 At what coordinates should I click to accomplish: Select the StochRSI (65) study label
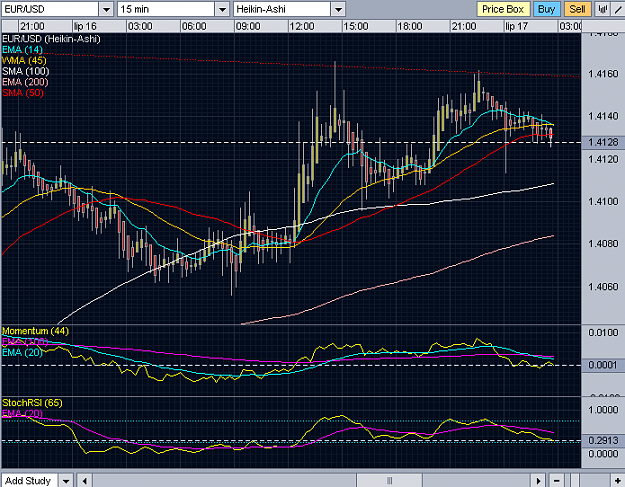coord(32,403)
